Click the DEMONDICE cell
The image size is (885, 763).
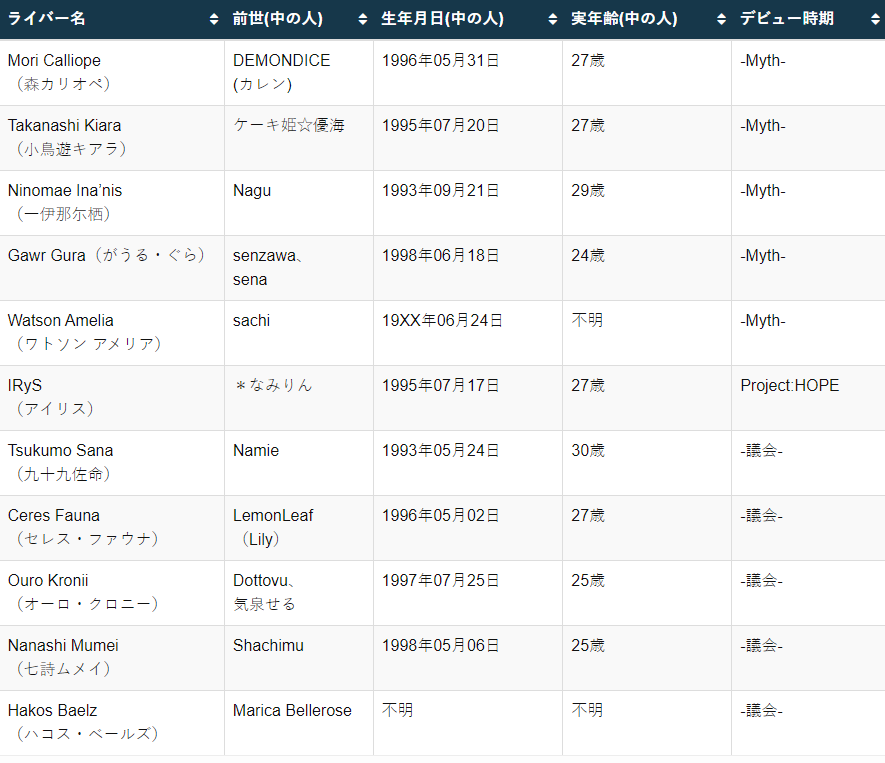point(299,72)
